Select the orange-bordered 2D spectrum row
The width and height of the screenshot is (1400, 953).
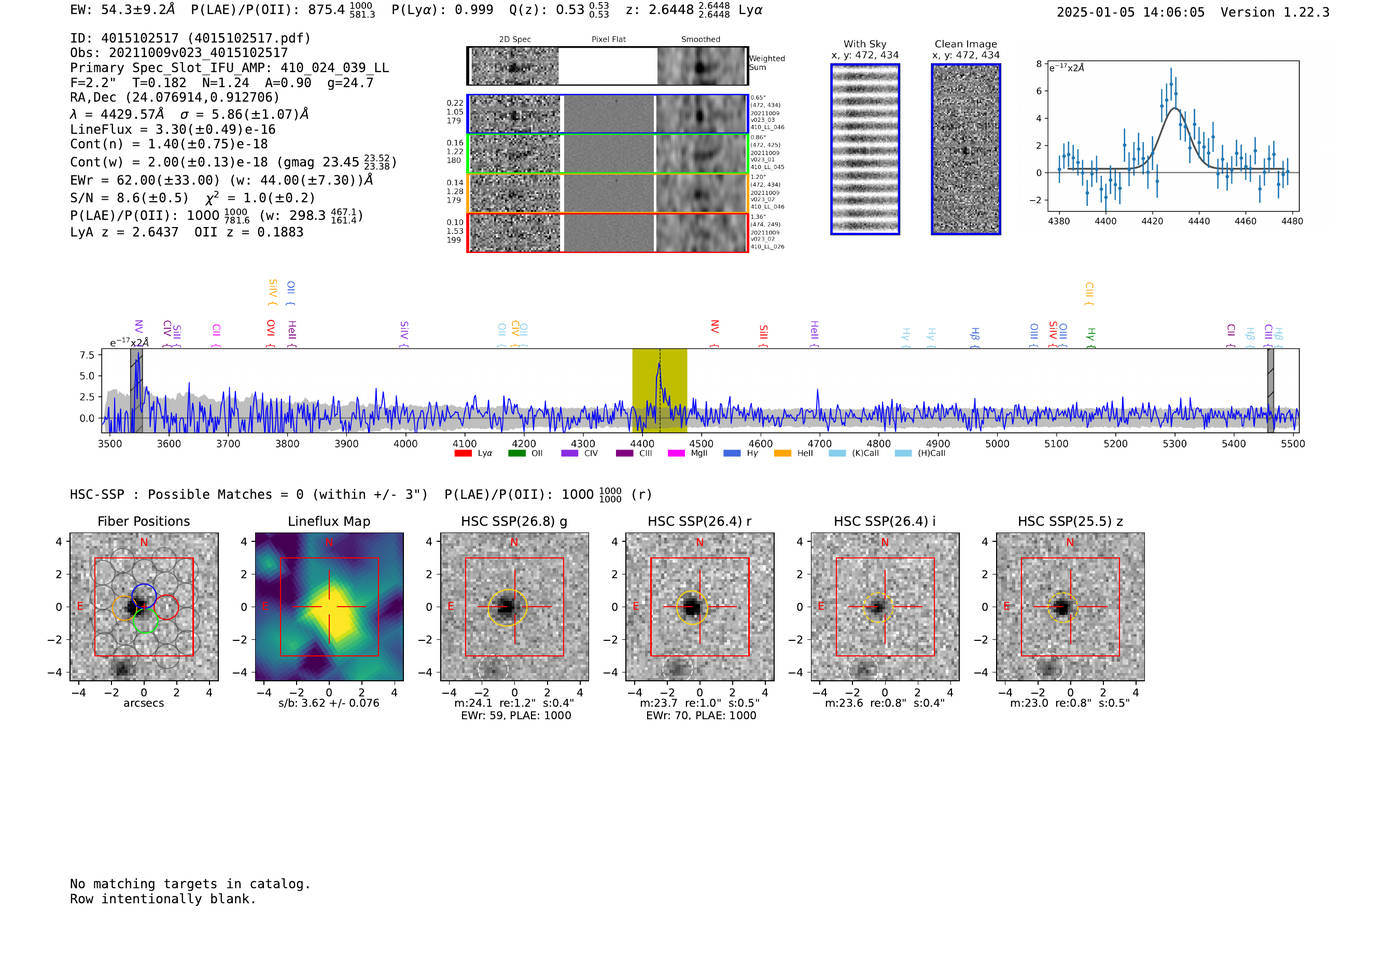pyautogui.click(x=607, y=193)
